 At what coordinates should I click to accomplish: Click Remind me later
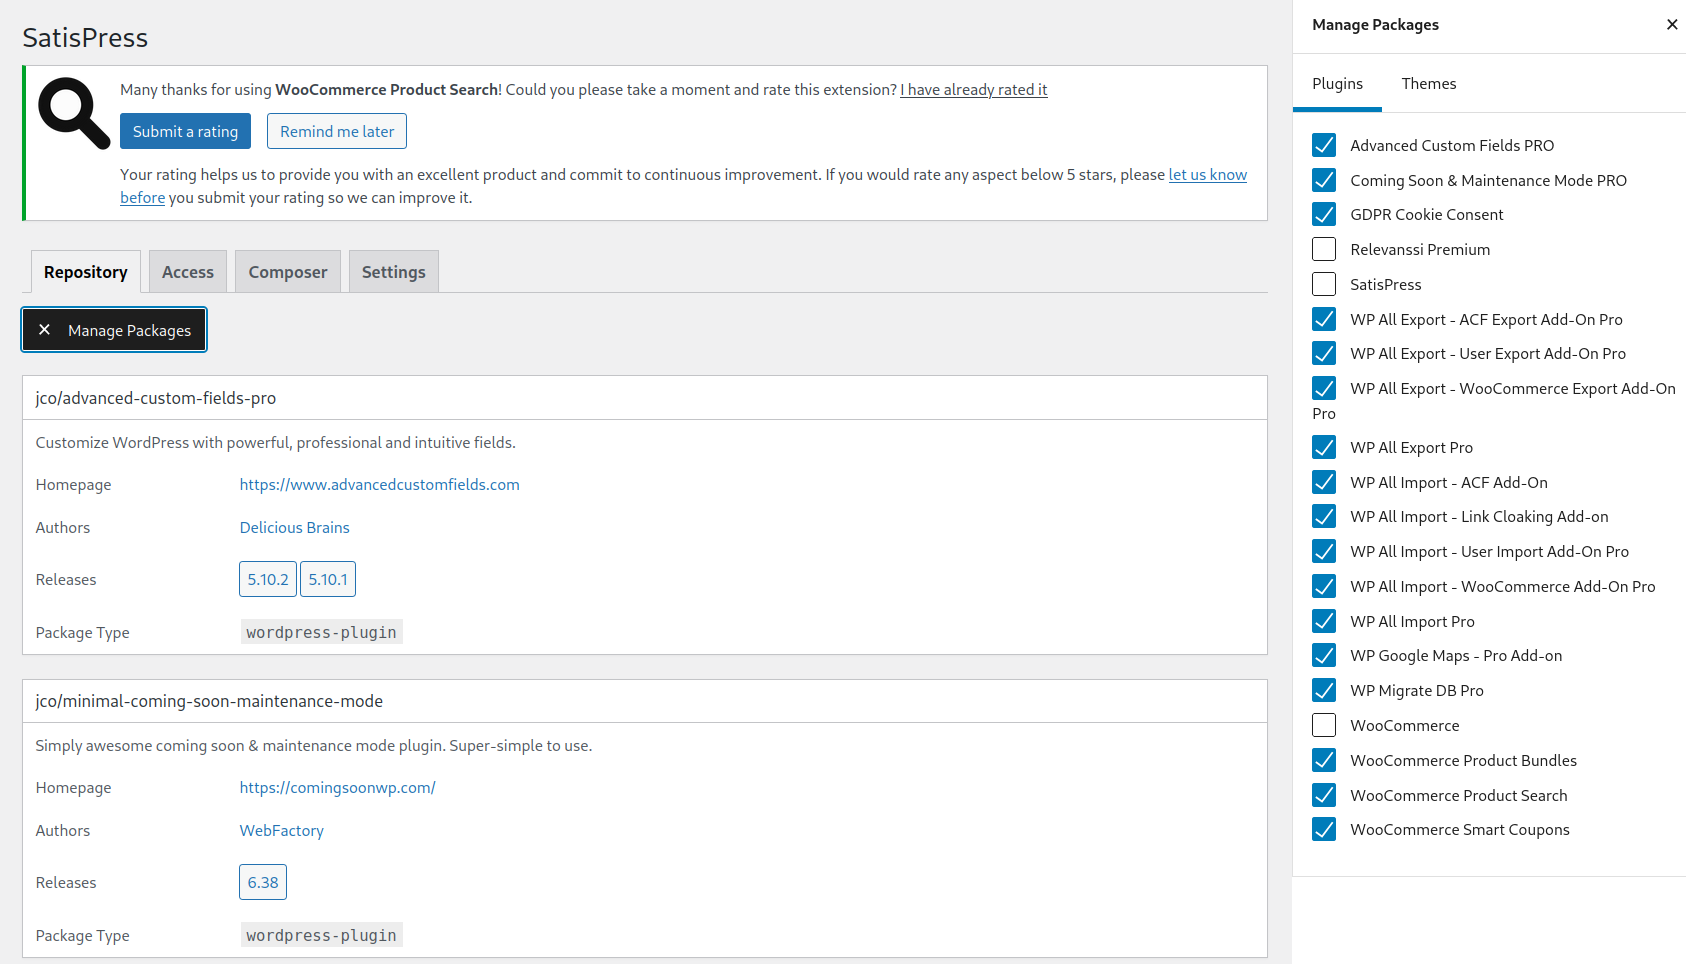tap(336, 131)
